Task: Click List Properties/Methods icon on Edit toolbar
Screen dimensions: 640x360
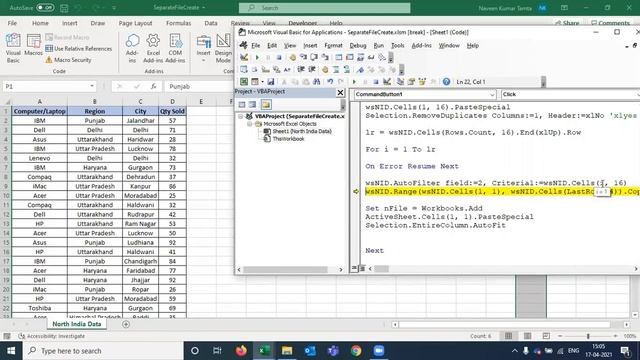Action: [244, 69]
